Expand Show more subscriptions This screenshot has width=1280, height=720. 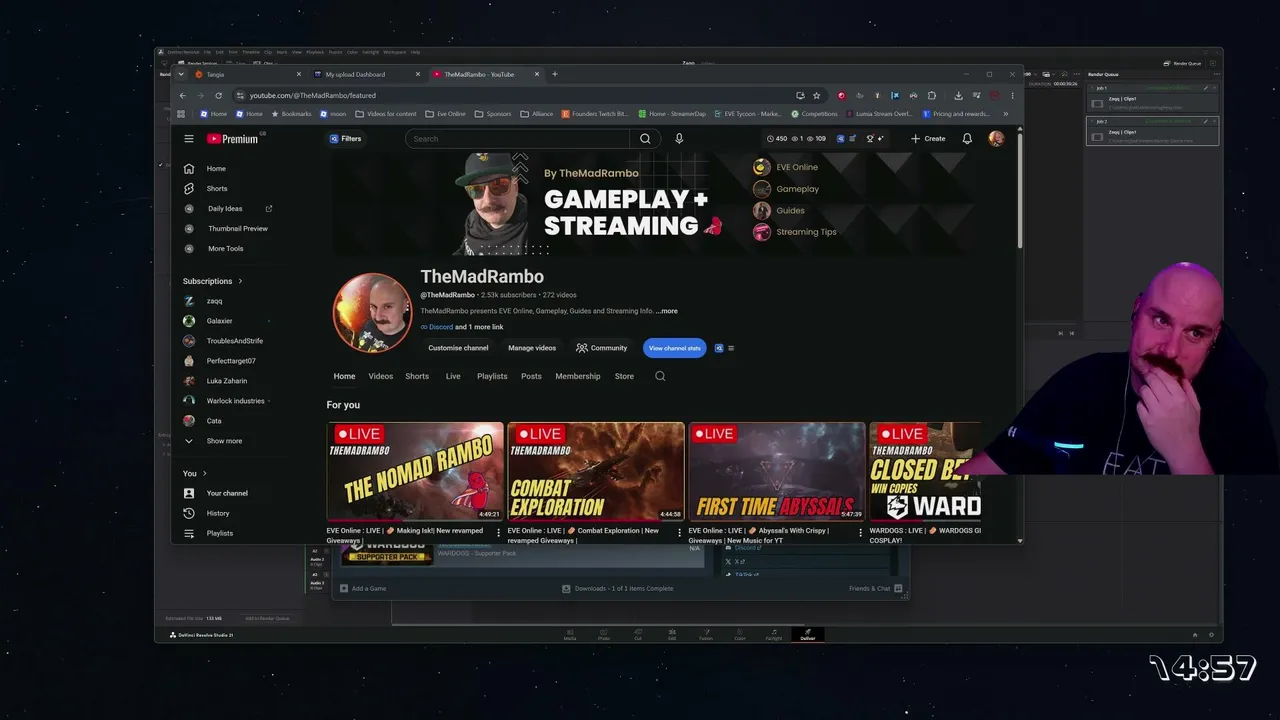pos(224,441)
